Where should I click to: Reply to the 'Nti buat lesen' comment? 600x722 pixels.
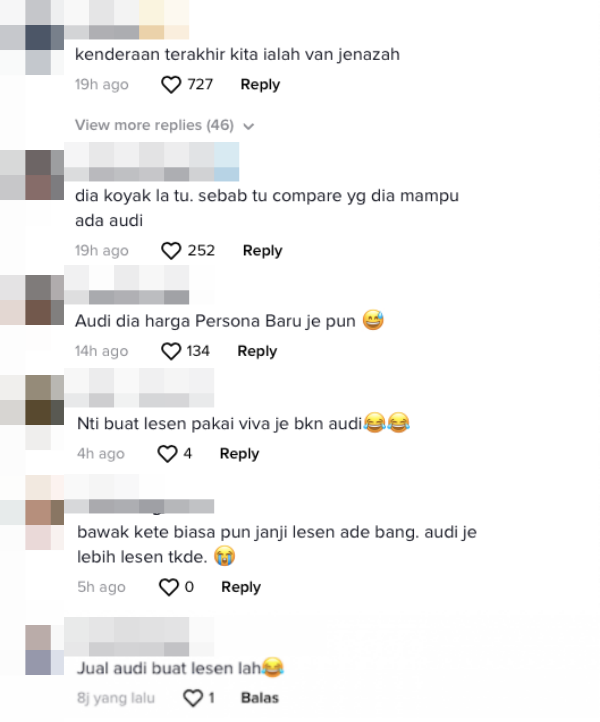click(239, 454)
